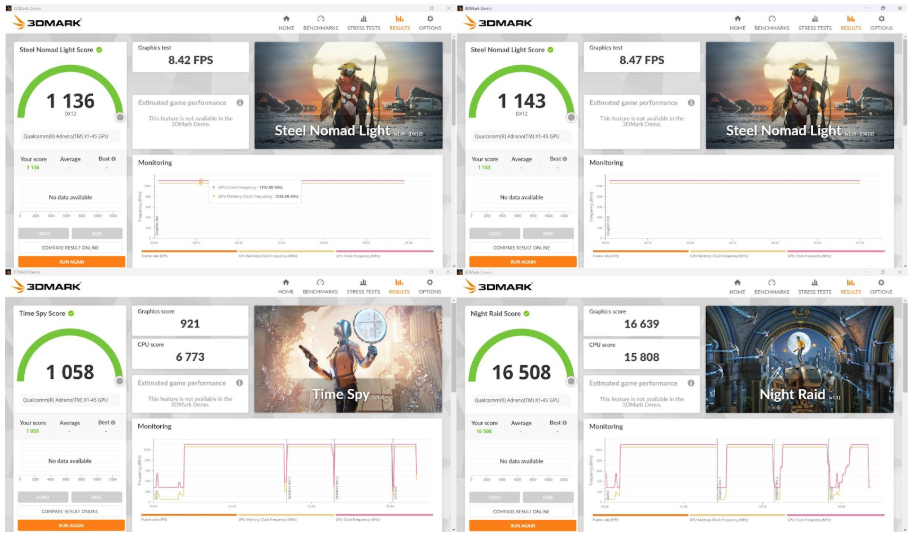
Task: Toggle GPU Clock Frequency legend in Night Raid
Action: tap(835, 518)
